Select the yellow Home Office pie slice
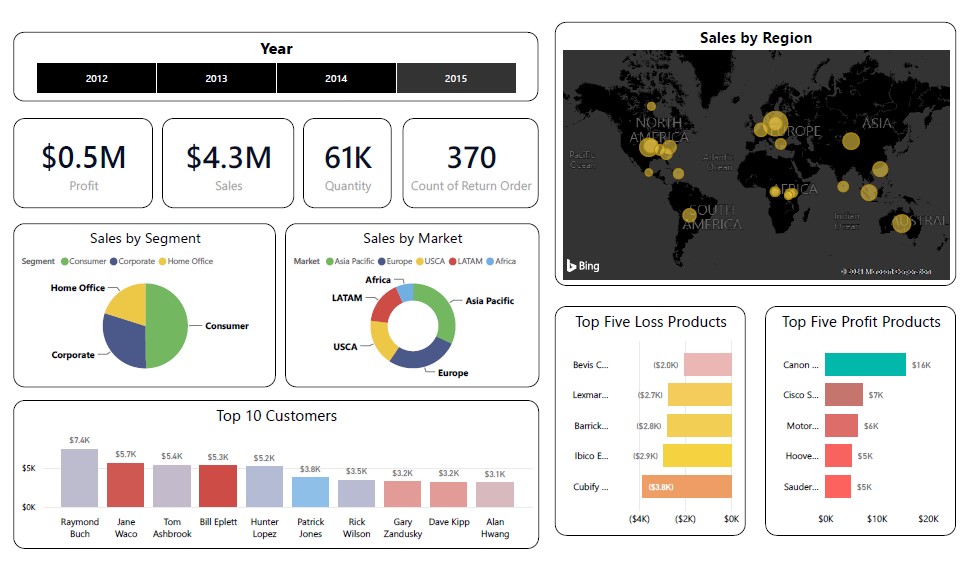This screenshot has width=975, height=565. coord(127,301)
